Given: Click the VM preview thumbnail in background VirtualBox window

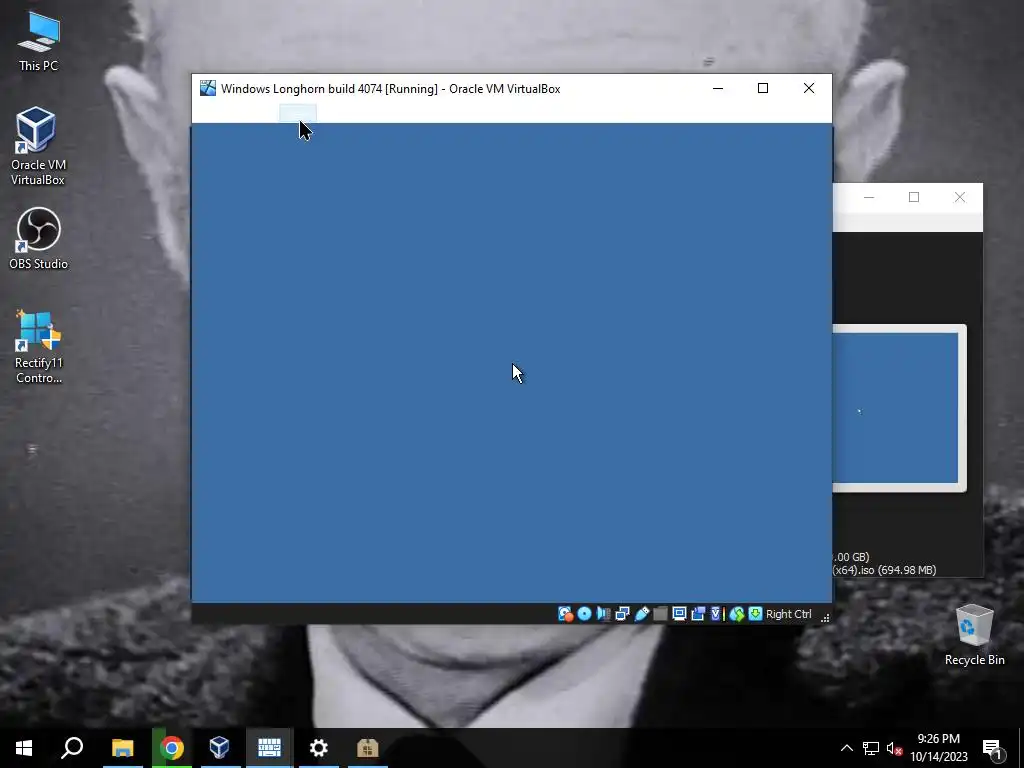Looking at the screenshot, I should (895, 408).
